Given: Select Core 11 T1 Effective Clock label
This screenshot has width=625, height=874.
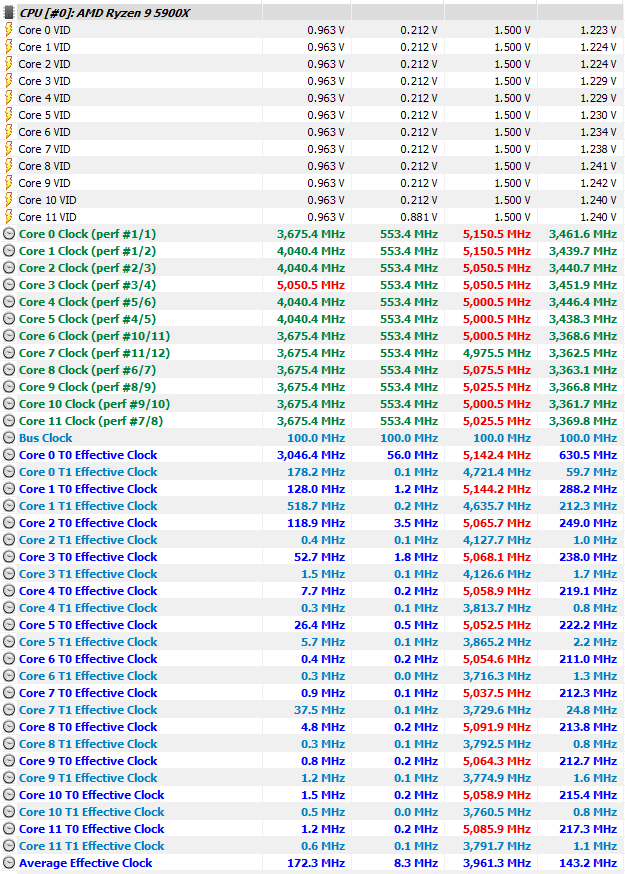Looking at the screenshot, I should pos(91,846).
